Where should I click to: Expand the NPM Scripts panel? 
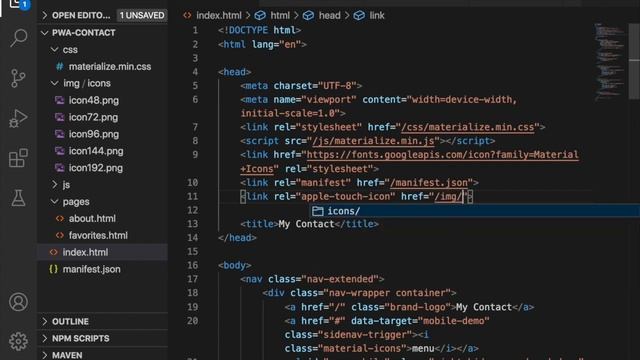44,338
